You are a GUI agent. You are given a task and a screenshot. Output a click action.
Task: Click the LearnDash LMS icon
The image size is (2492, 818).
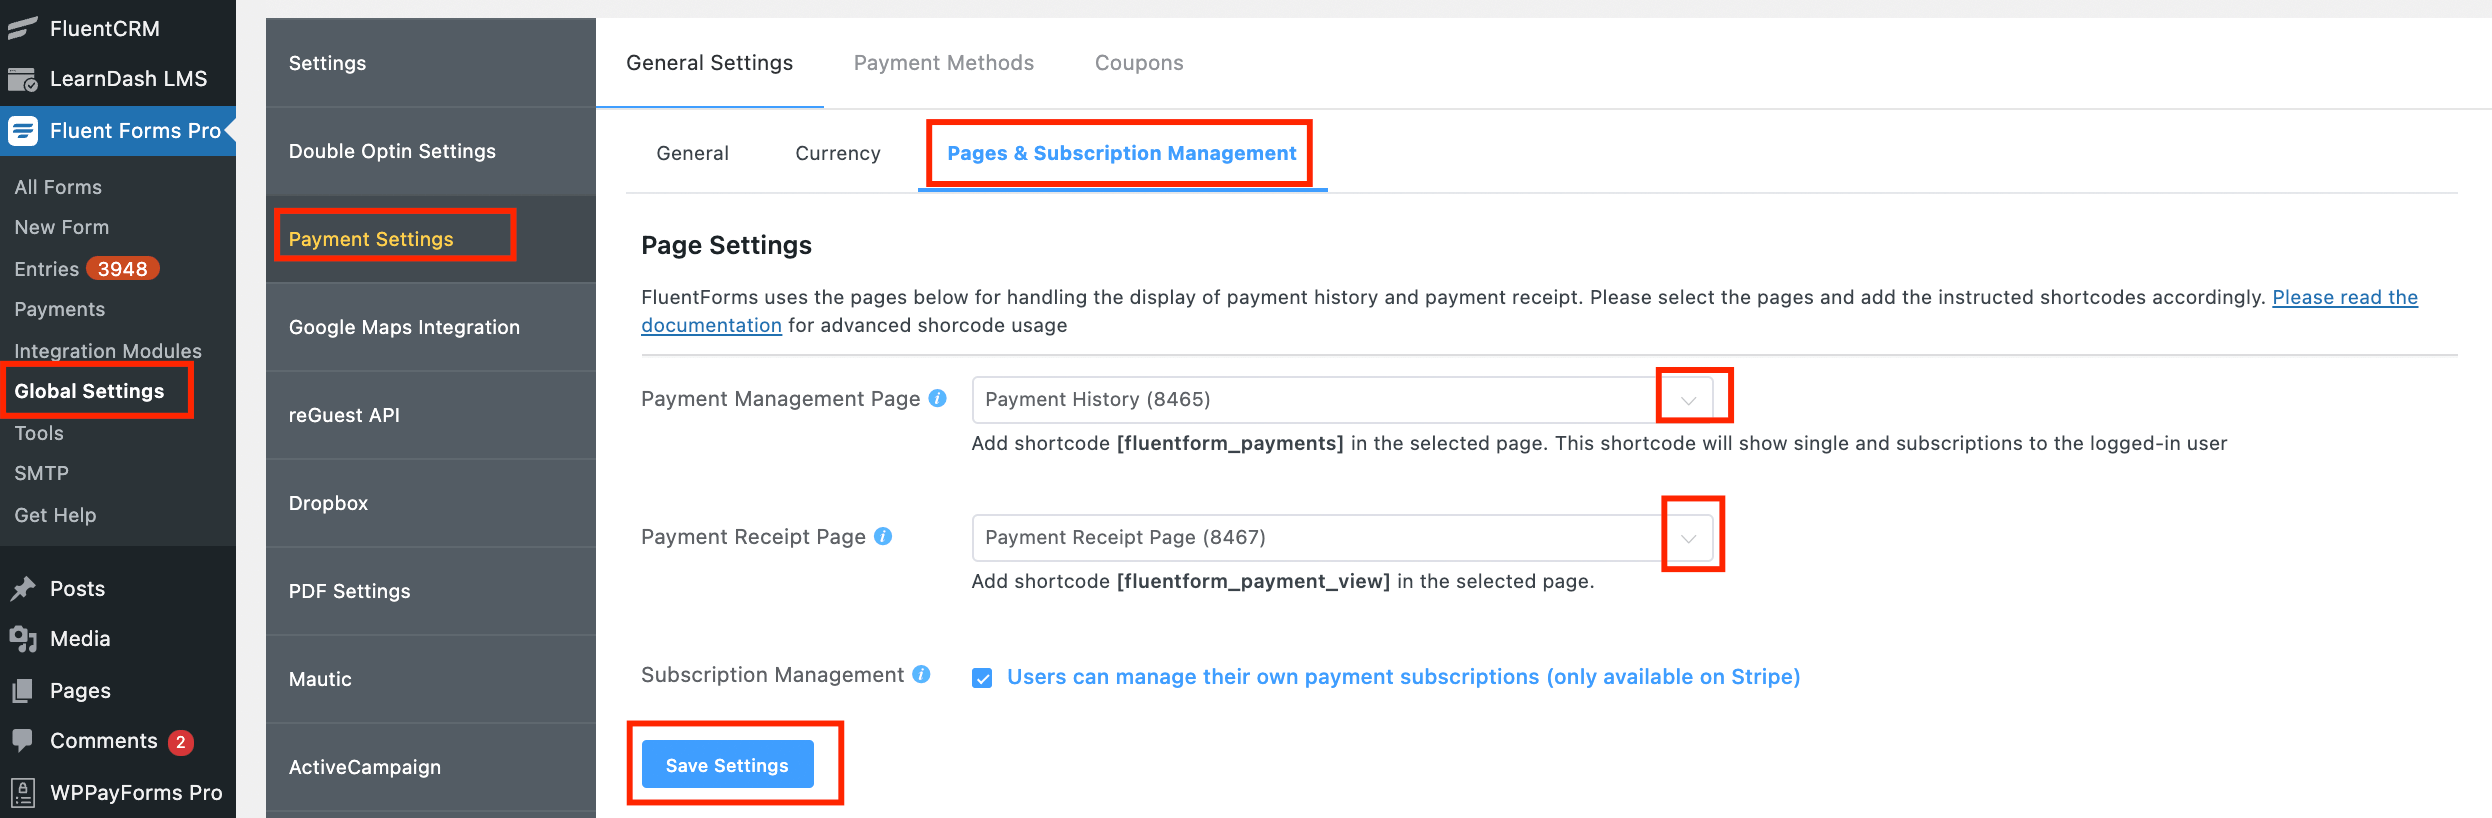pos(22,79)
